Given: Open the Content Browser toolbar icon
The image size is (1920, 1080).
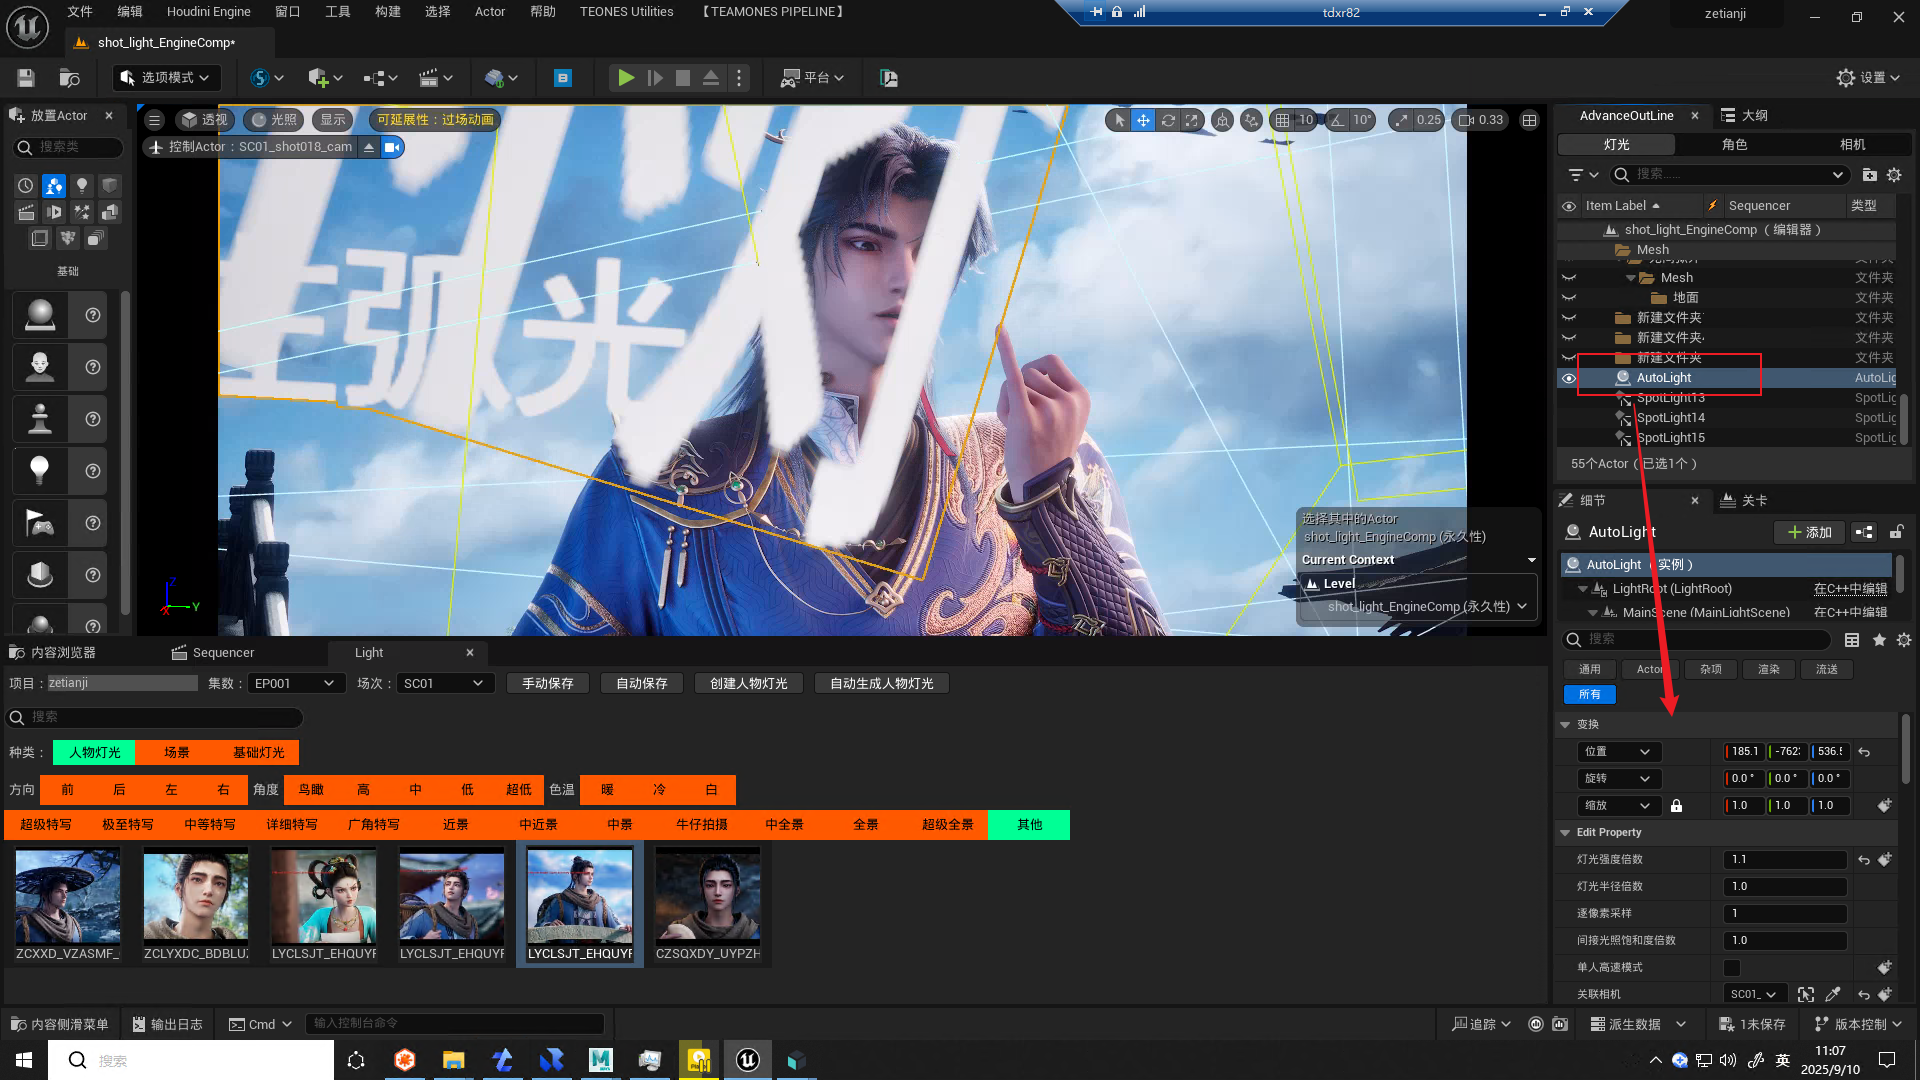Looking at the screenshot, I should pyautogui.click(x=69, y=78).
